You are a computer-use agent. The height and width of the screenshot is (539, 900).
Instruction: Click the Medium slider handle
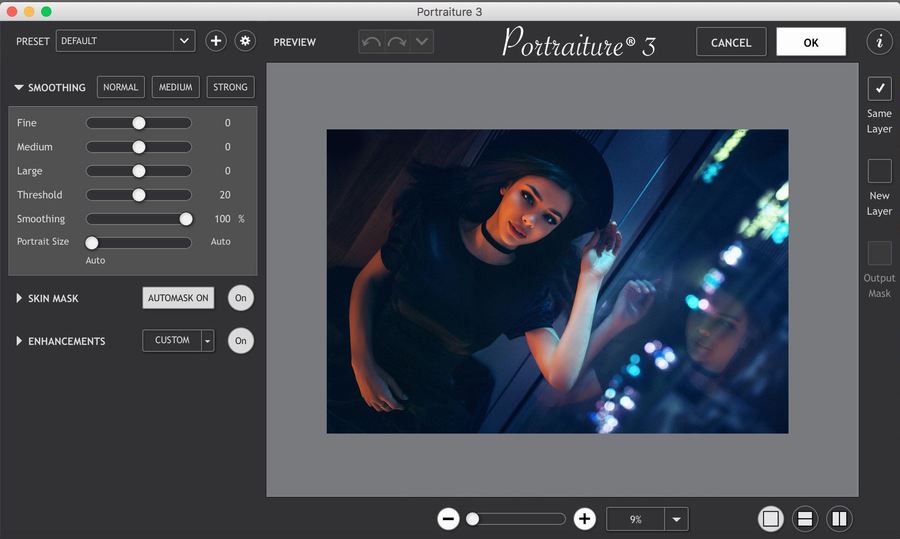(x=139, y=147)
